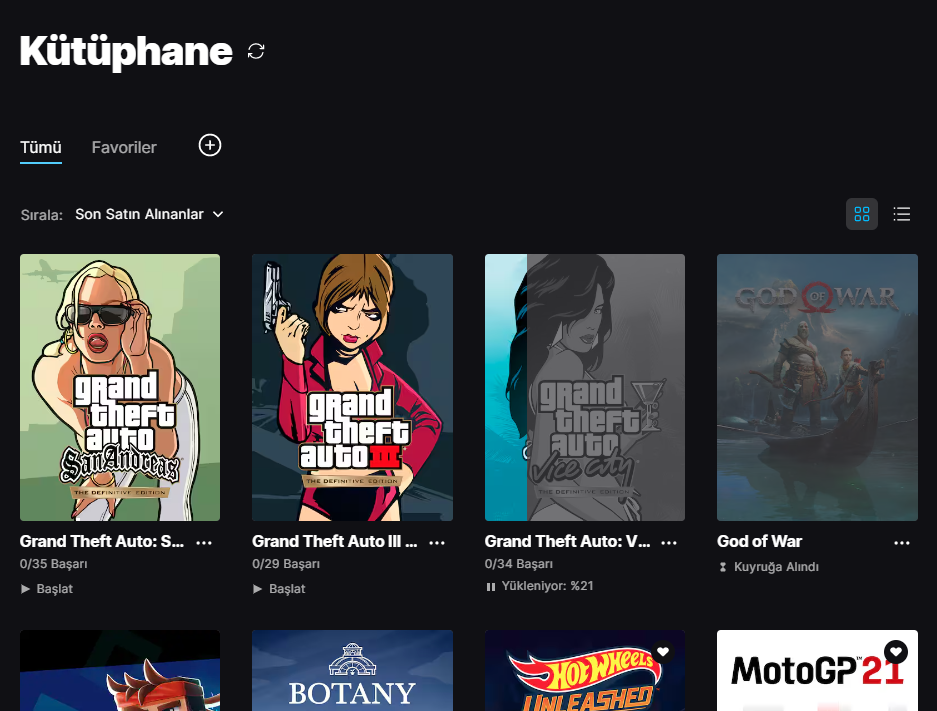This screenshot has width=937, height=711.
Task: Click the Grand Theft Auto: S... title
Action: point(102,541)
